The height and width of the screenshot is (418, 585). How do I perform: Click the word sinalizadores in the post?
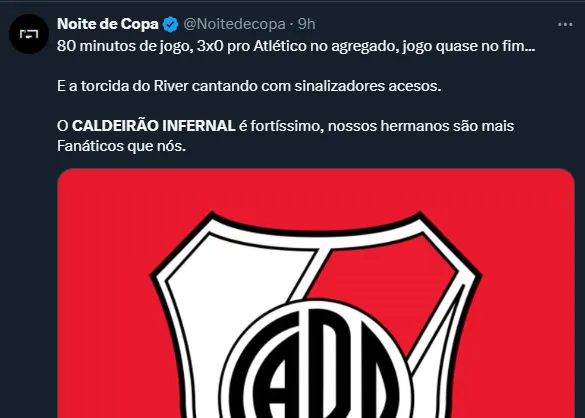point(340,86)
